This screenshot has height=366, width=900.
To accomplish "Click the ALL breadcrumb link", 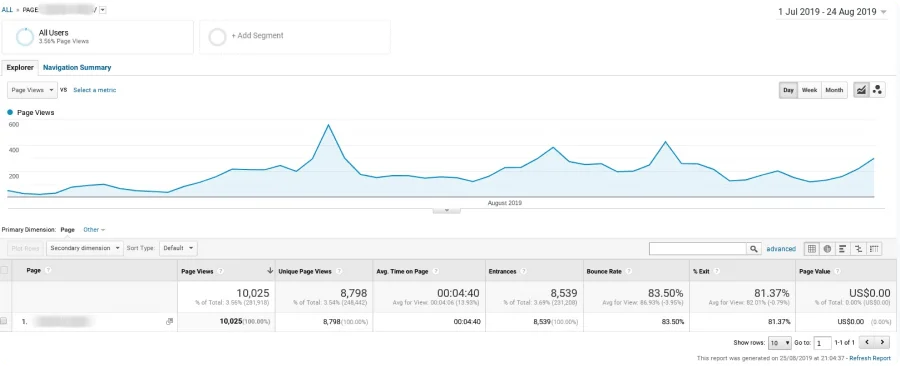I will click(7, 10).
